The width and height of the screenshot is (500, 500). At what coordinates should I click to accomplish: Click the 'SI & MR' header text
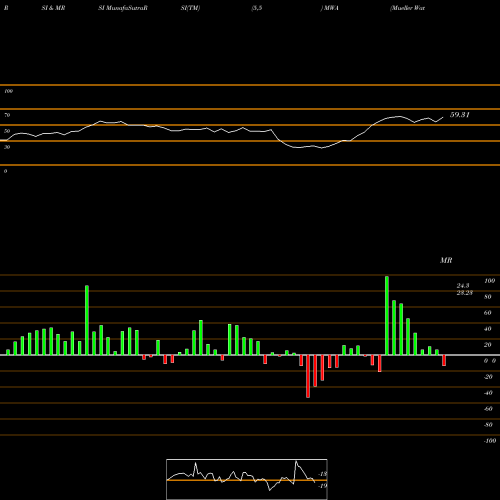pos(53,8)
